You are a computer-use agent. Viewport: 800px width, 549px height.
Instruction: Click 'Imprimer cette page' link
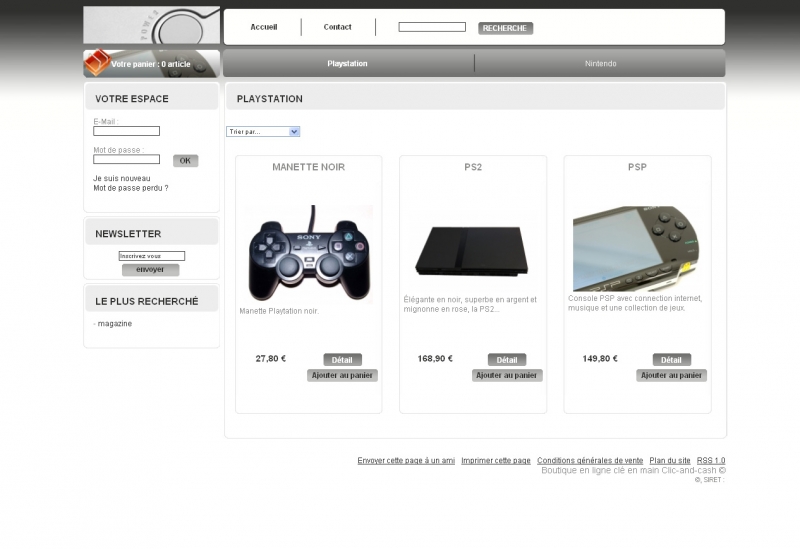pos(496,461)
